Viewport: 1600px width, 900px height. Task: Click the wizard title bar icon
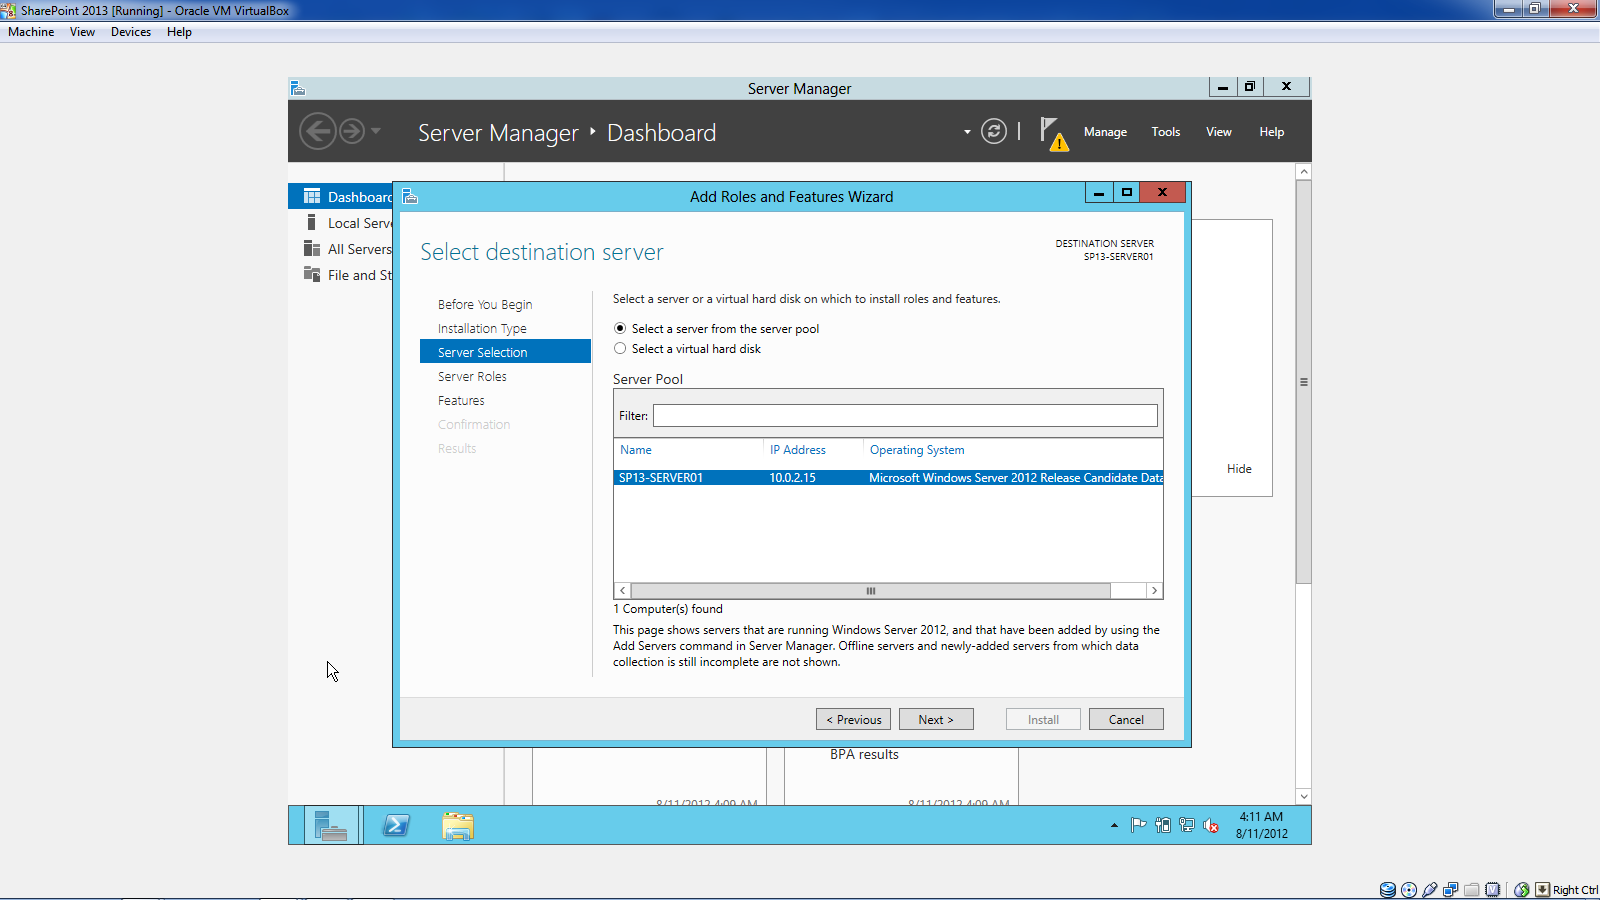pyautogui.click(x=410, y=196)
